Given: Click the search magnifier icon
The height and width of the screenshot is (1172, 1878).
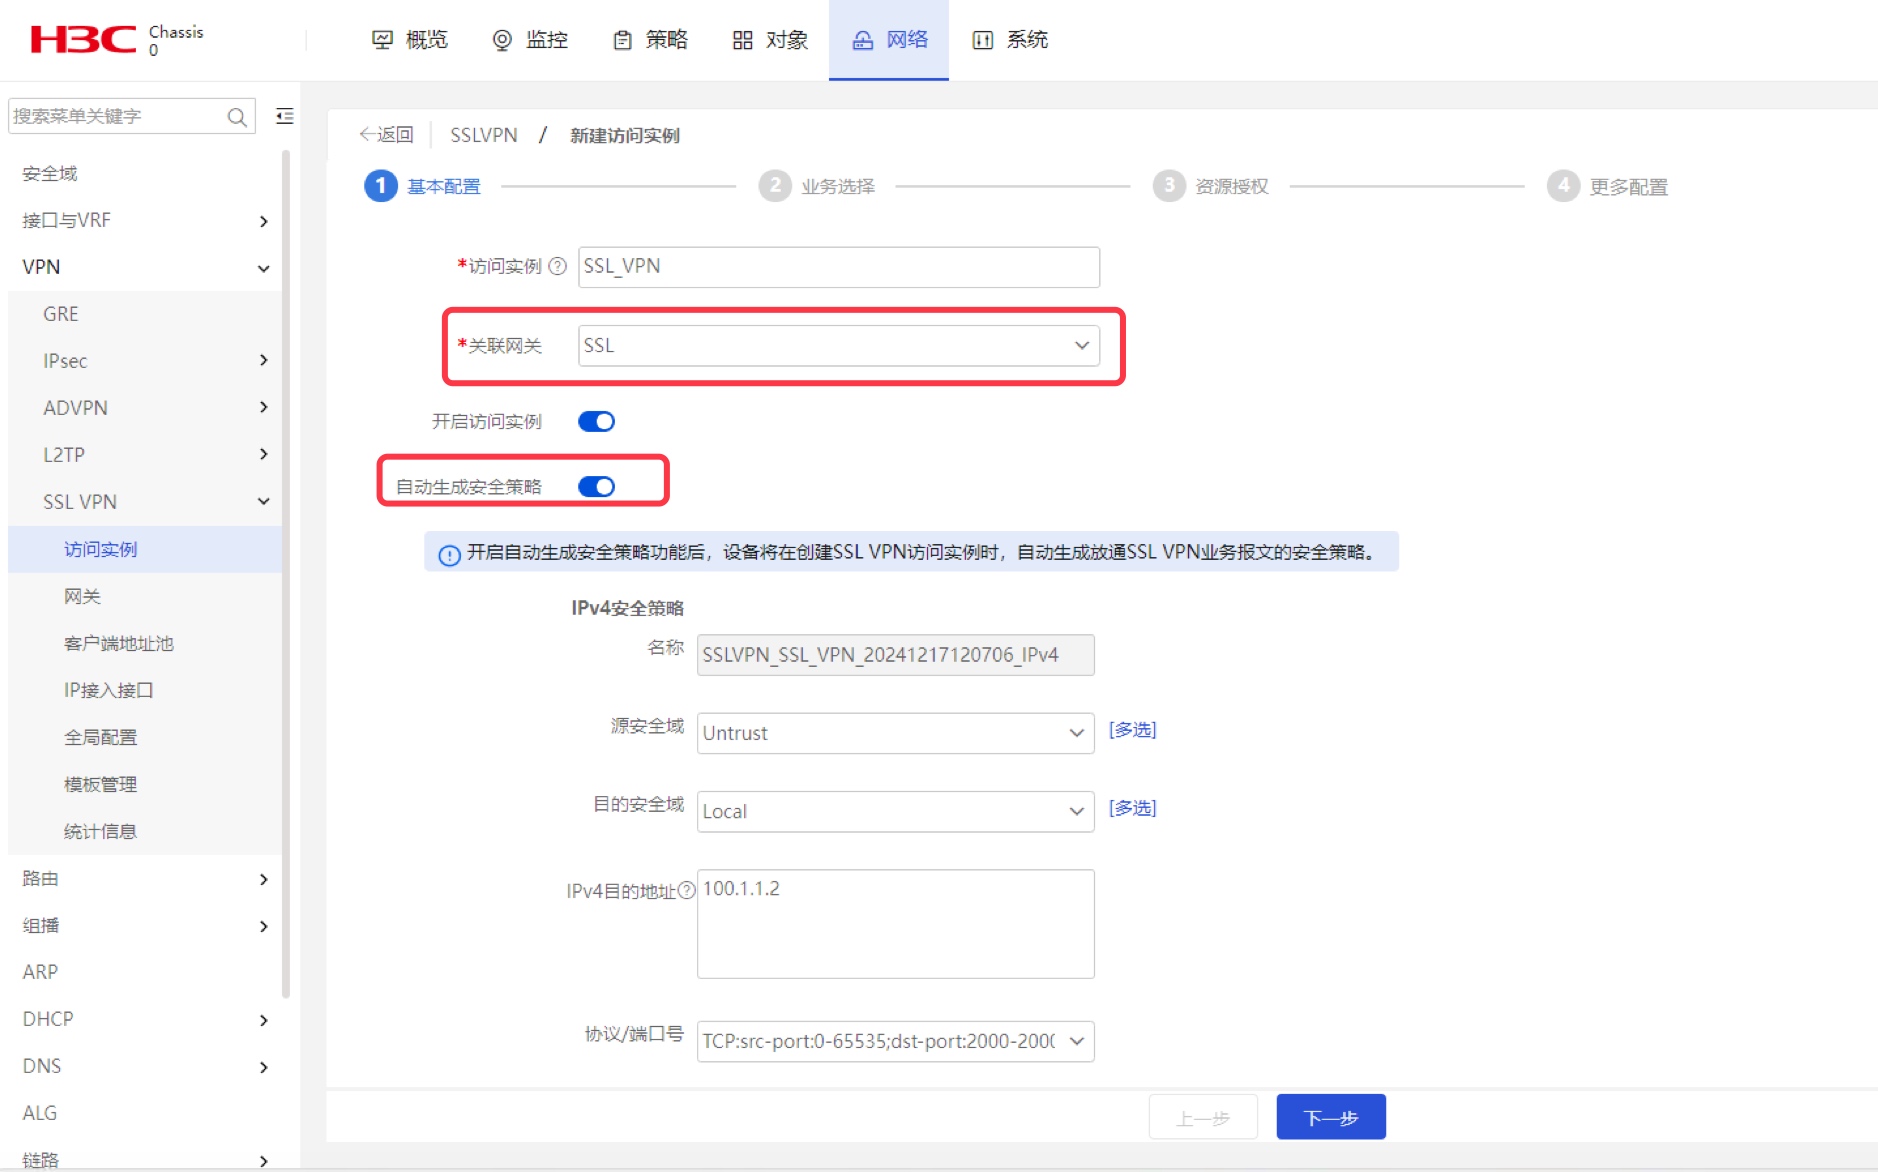Looking at the screenshot, I should pos(237,117).
